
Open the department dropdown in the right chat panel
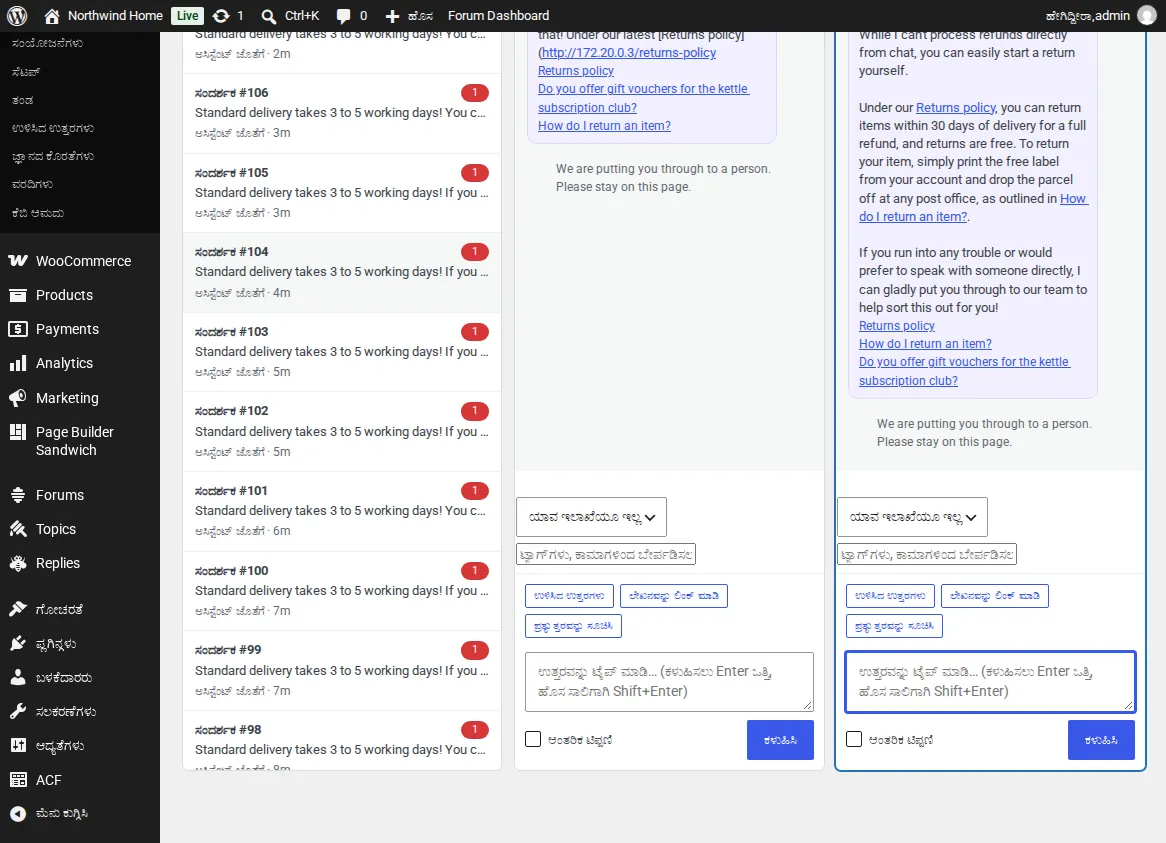pos(912,517)
